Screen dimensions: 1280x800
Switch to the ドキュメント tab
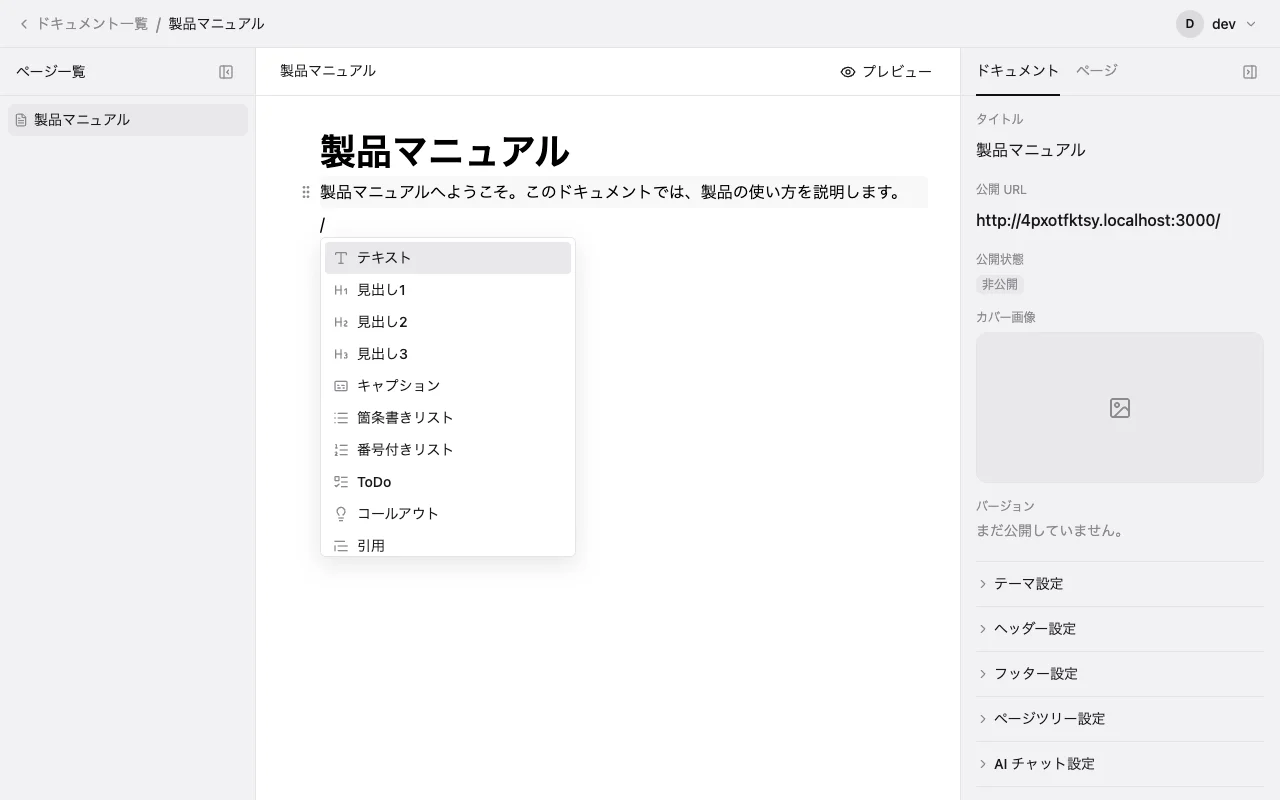pos(1017,71)
